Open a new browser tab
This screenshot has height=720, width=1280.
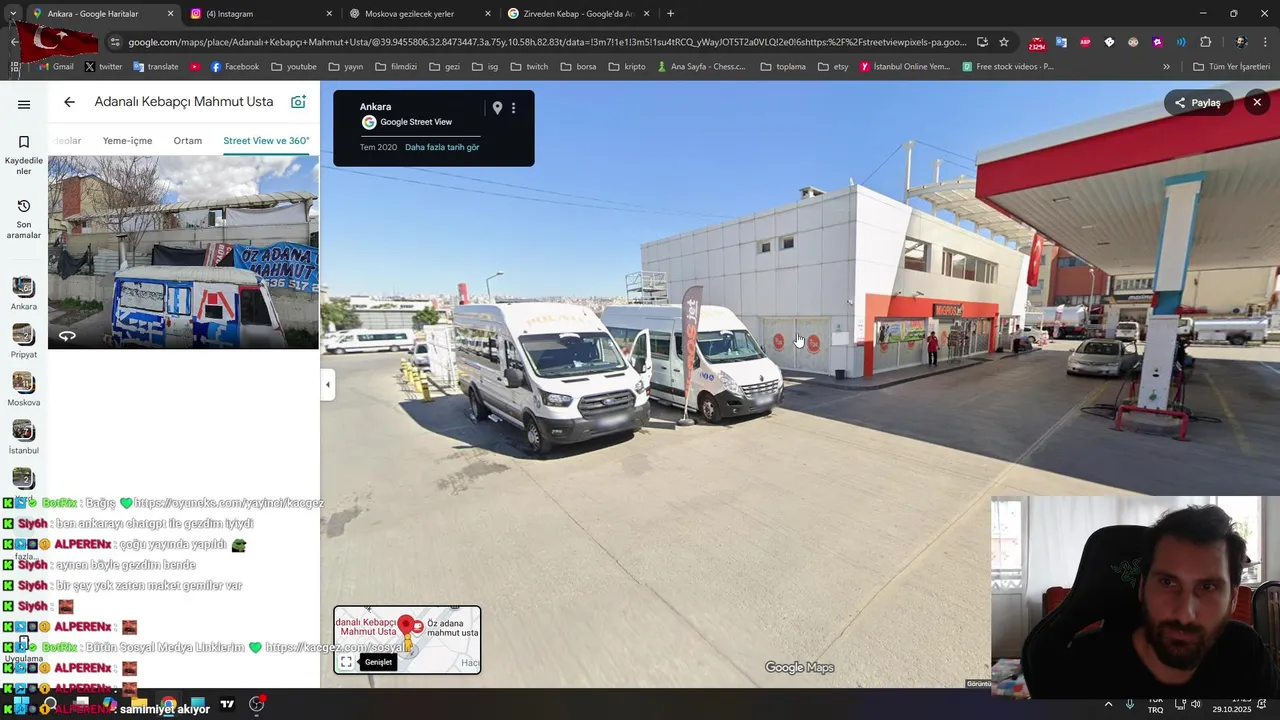pyautogui.click(x=670, y=14)
